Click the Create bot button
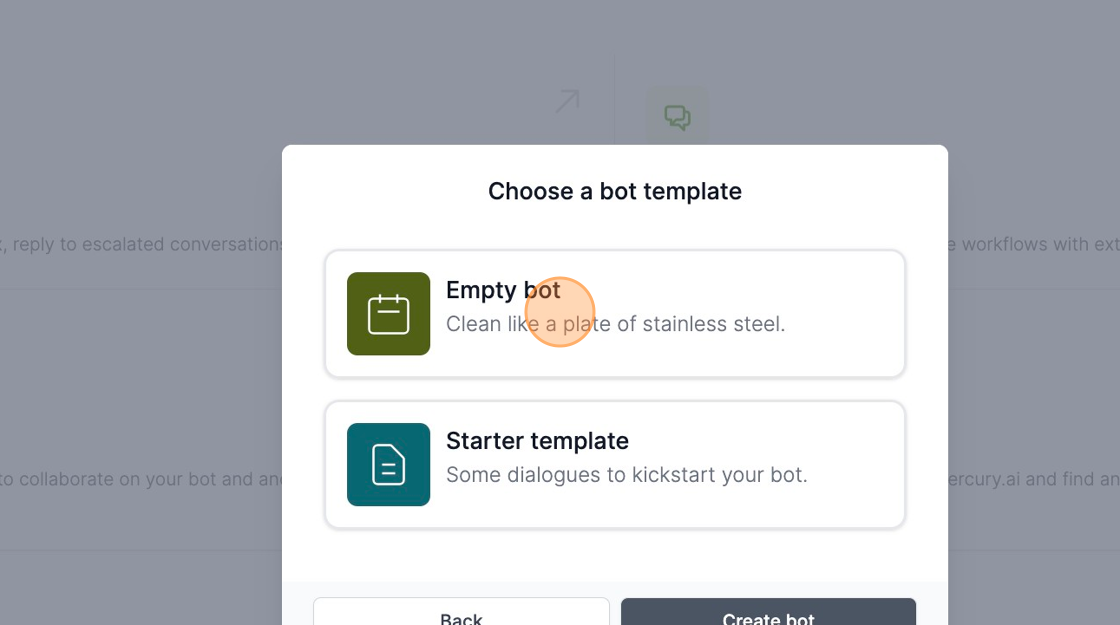The height and width of the screenshot is (625, 1120). point(768,614)
